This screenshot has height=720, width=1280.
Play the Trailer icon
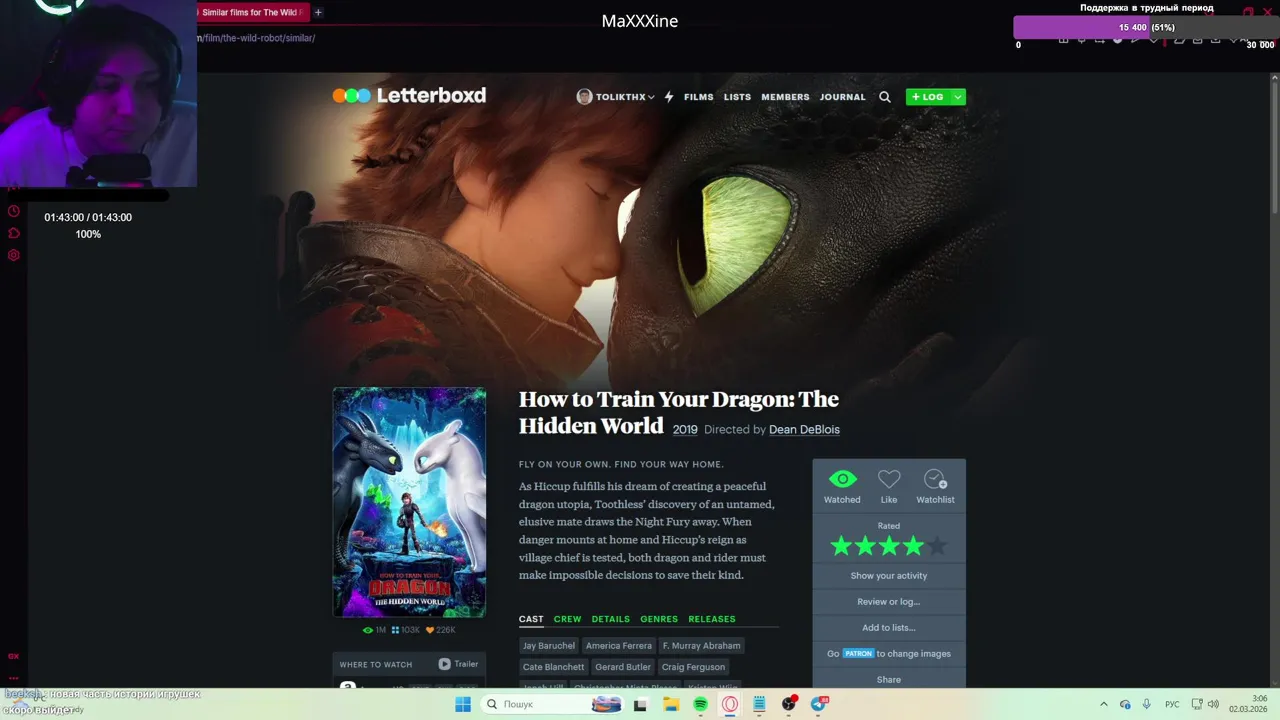click(444, 664)
